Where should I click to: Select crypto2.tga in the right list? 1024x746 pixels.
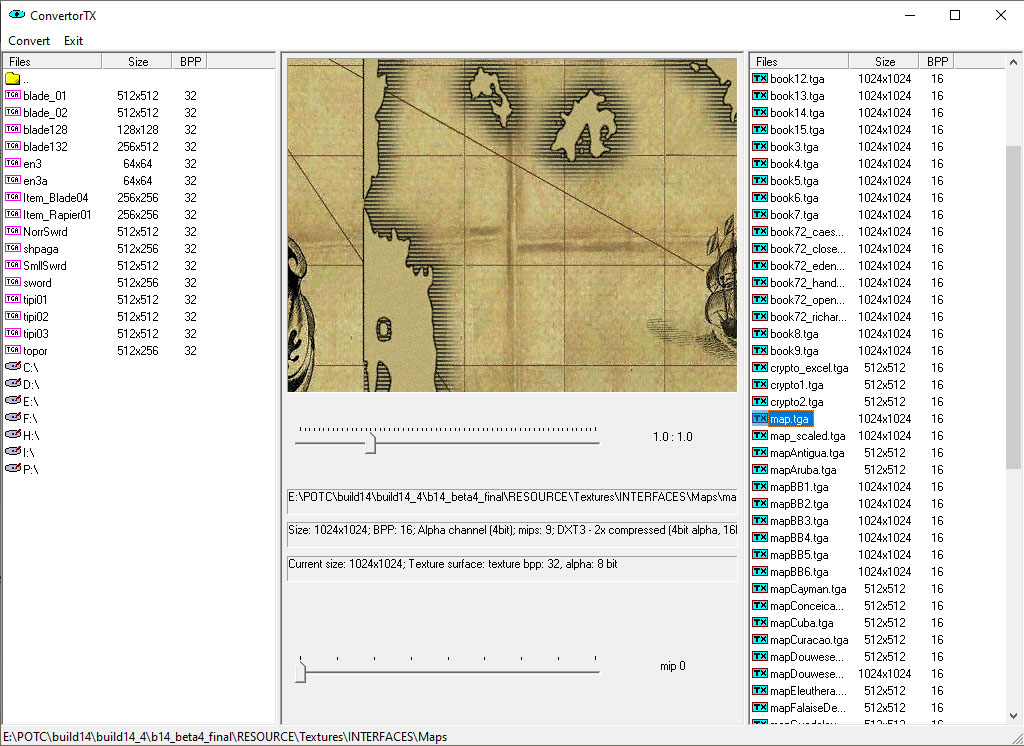click(x=797, y=401)
